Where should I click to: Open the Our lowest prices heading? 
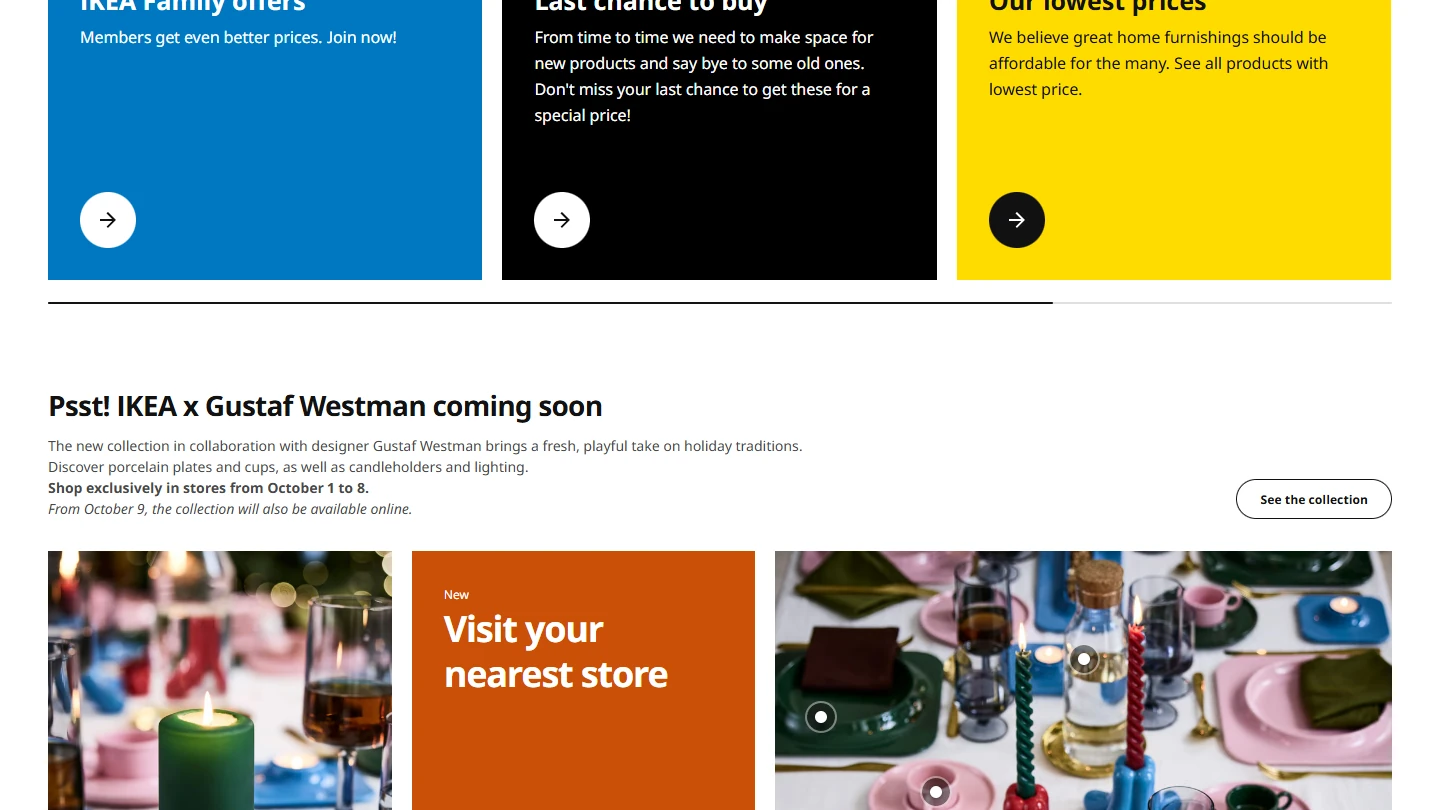[1098, 6]
